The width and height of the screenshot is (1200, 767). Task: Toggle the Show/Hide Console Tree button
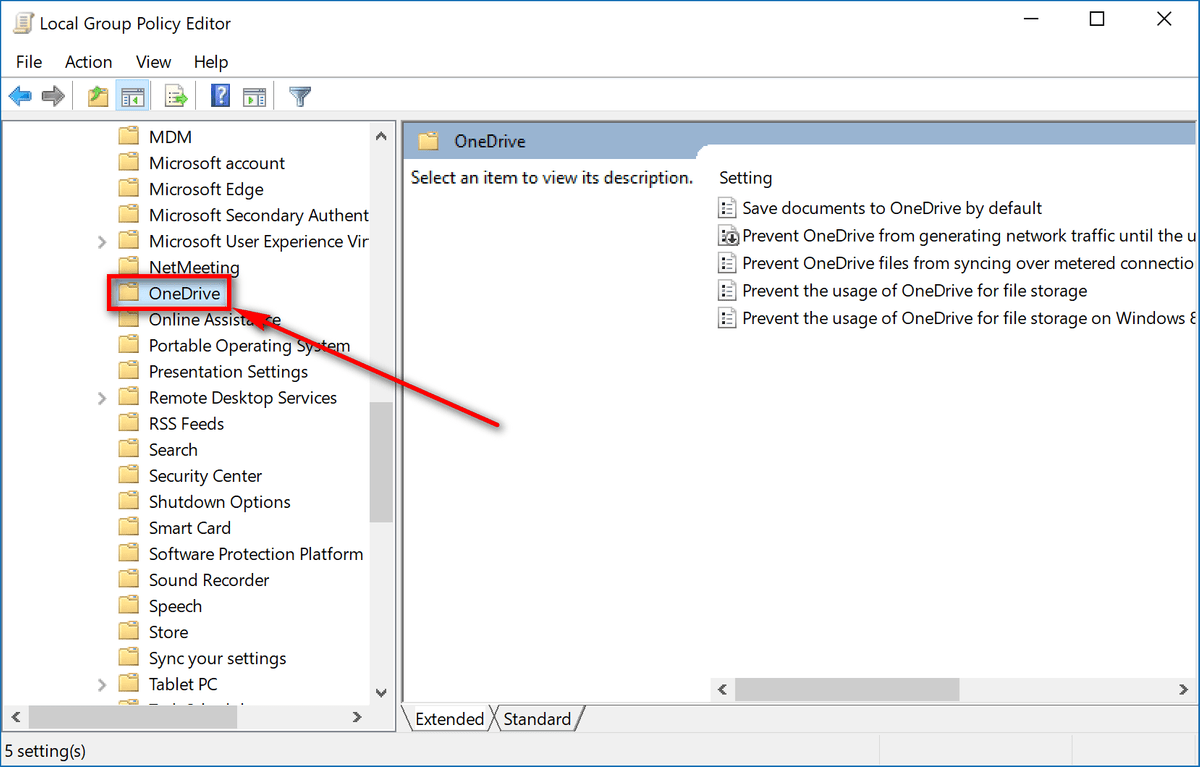132,97
